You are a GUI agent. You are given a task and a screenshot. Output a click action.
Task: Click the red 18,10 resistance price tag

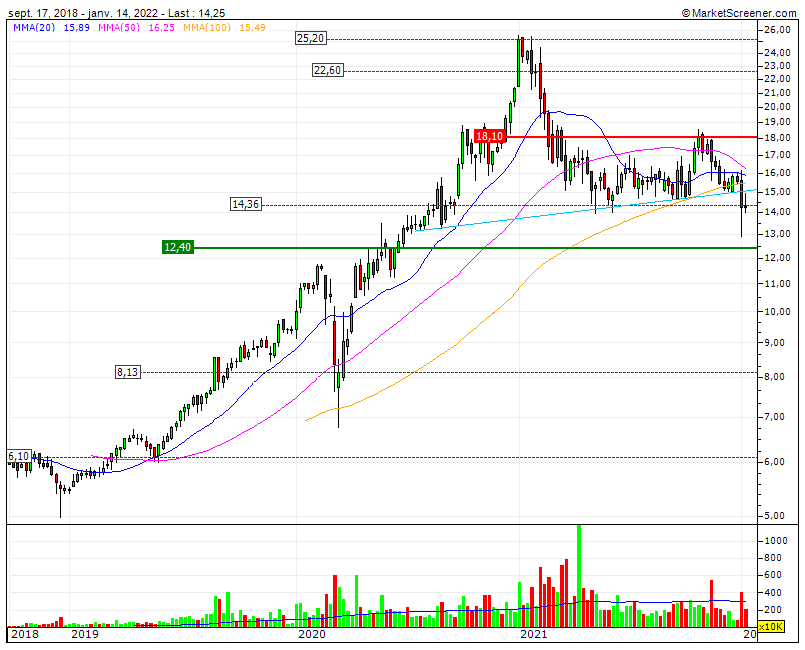489,136
